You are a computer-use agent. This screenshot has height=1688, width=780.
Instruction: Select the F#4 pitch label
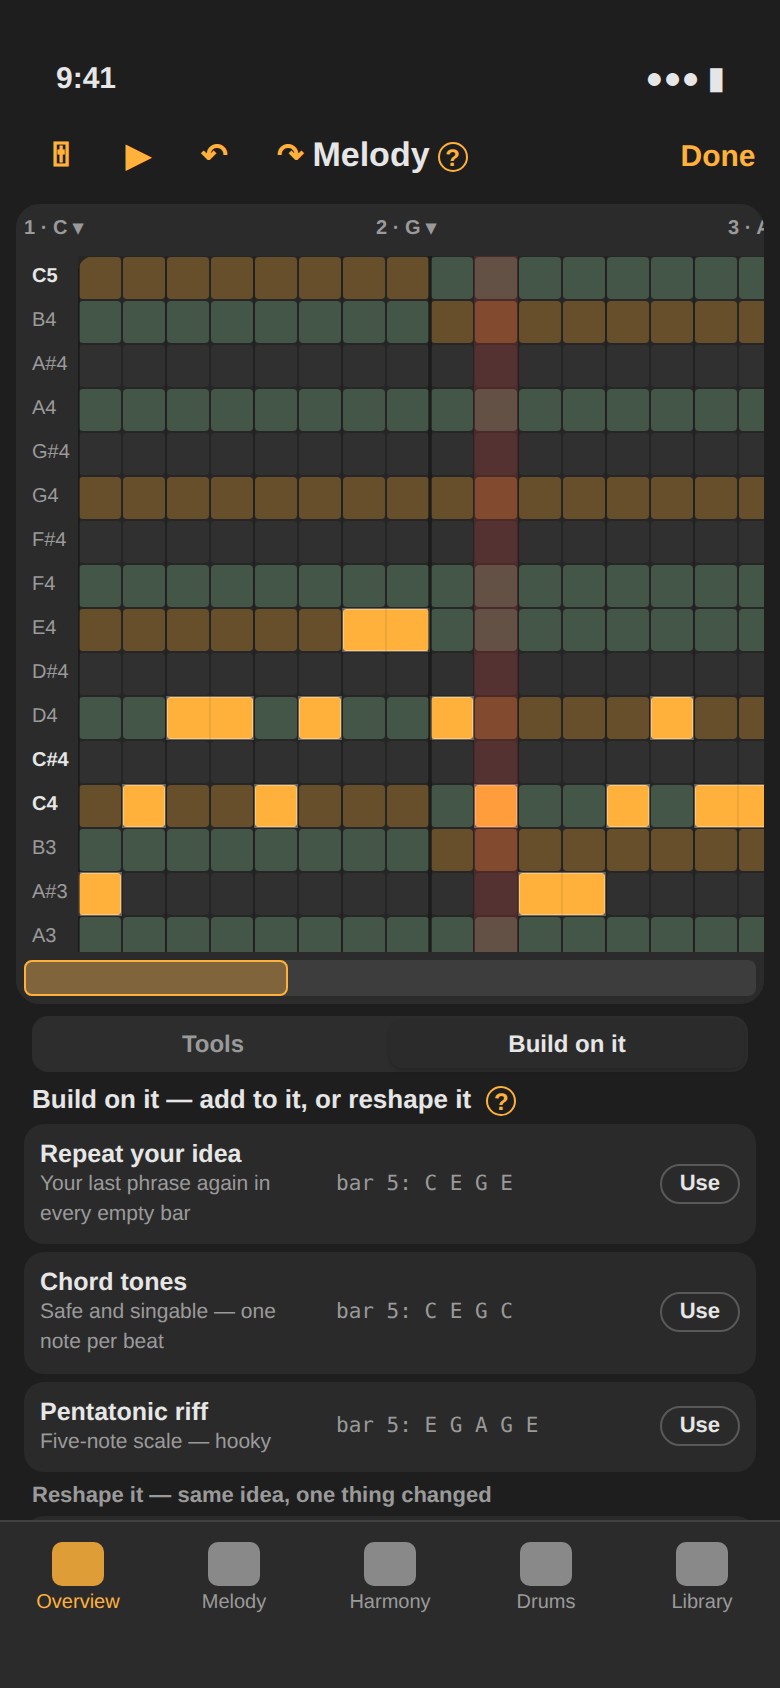coord(49,540)
